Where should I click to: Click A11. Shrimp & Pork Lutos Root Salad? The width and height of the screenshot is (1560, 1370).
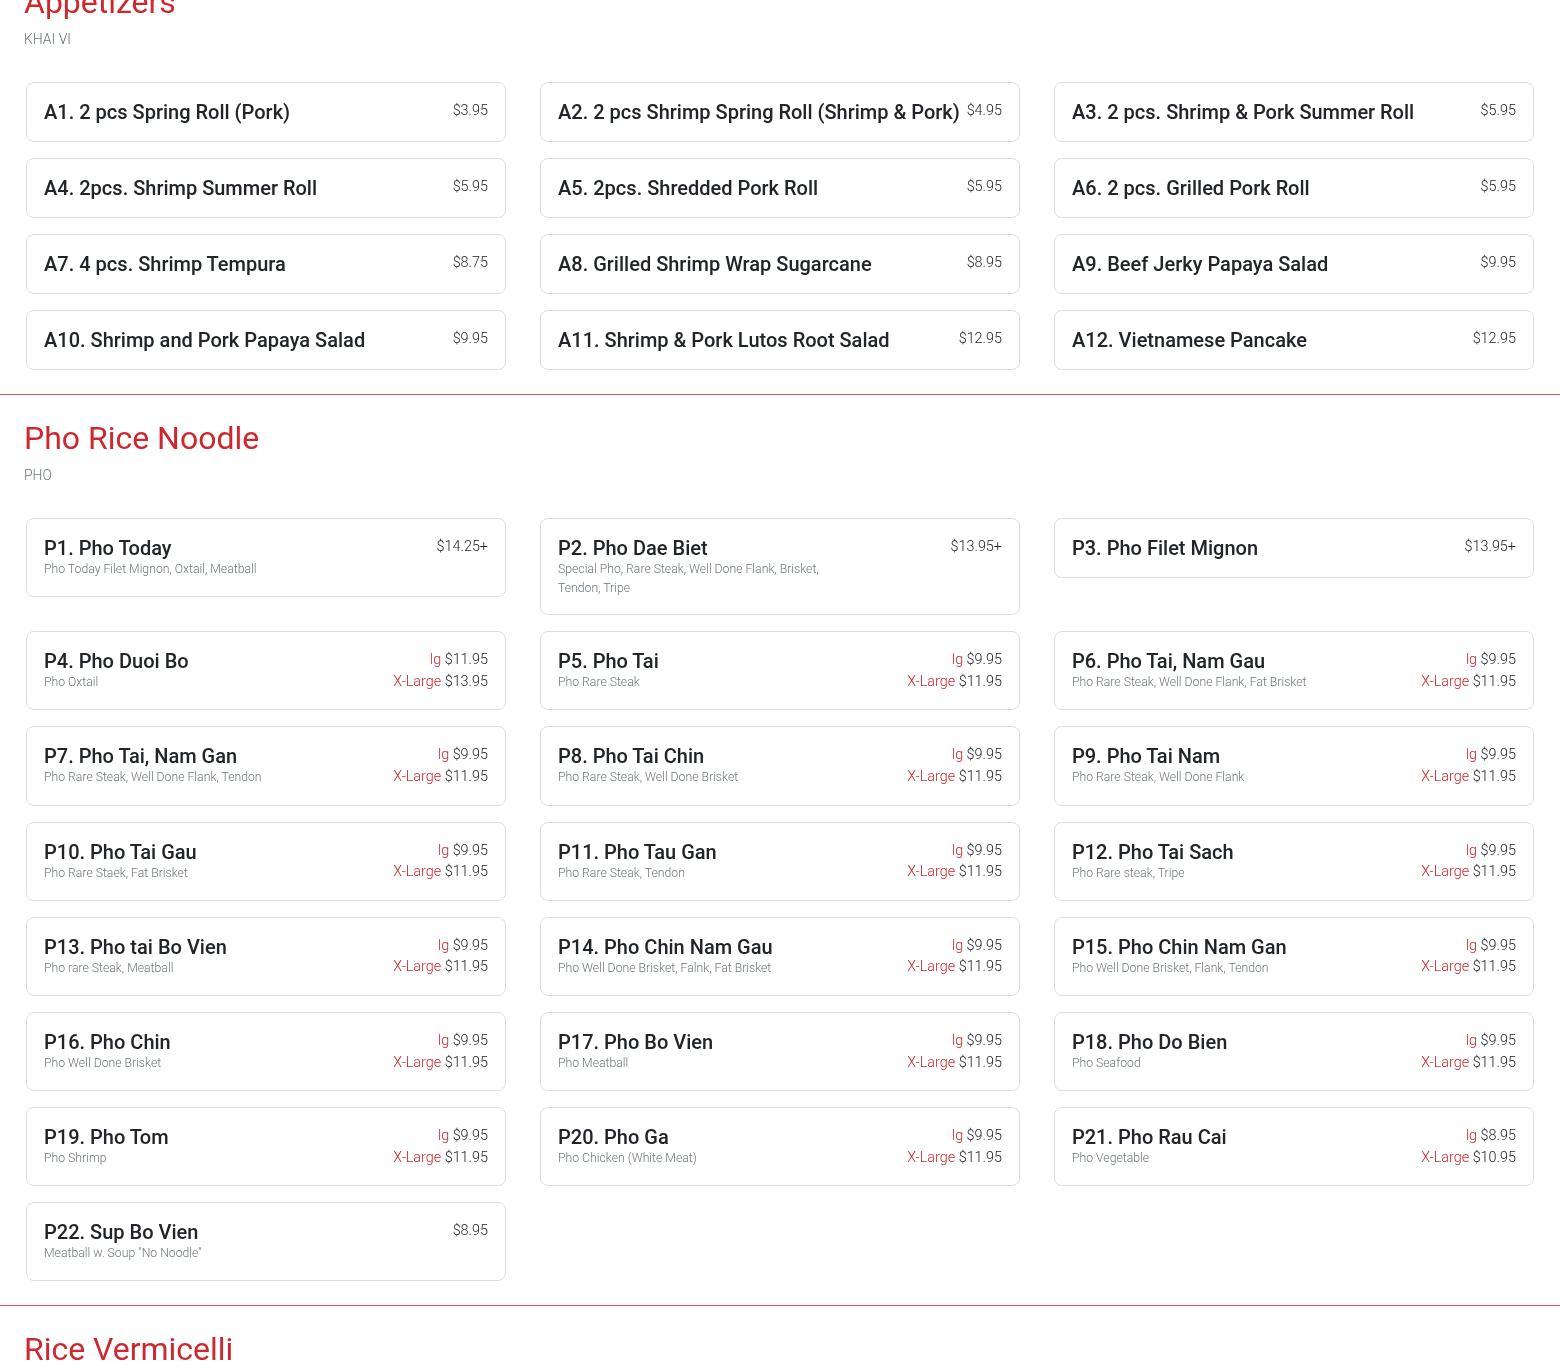780,340
